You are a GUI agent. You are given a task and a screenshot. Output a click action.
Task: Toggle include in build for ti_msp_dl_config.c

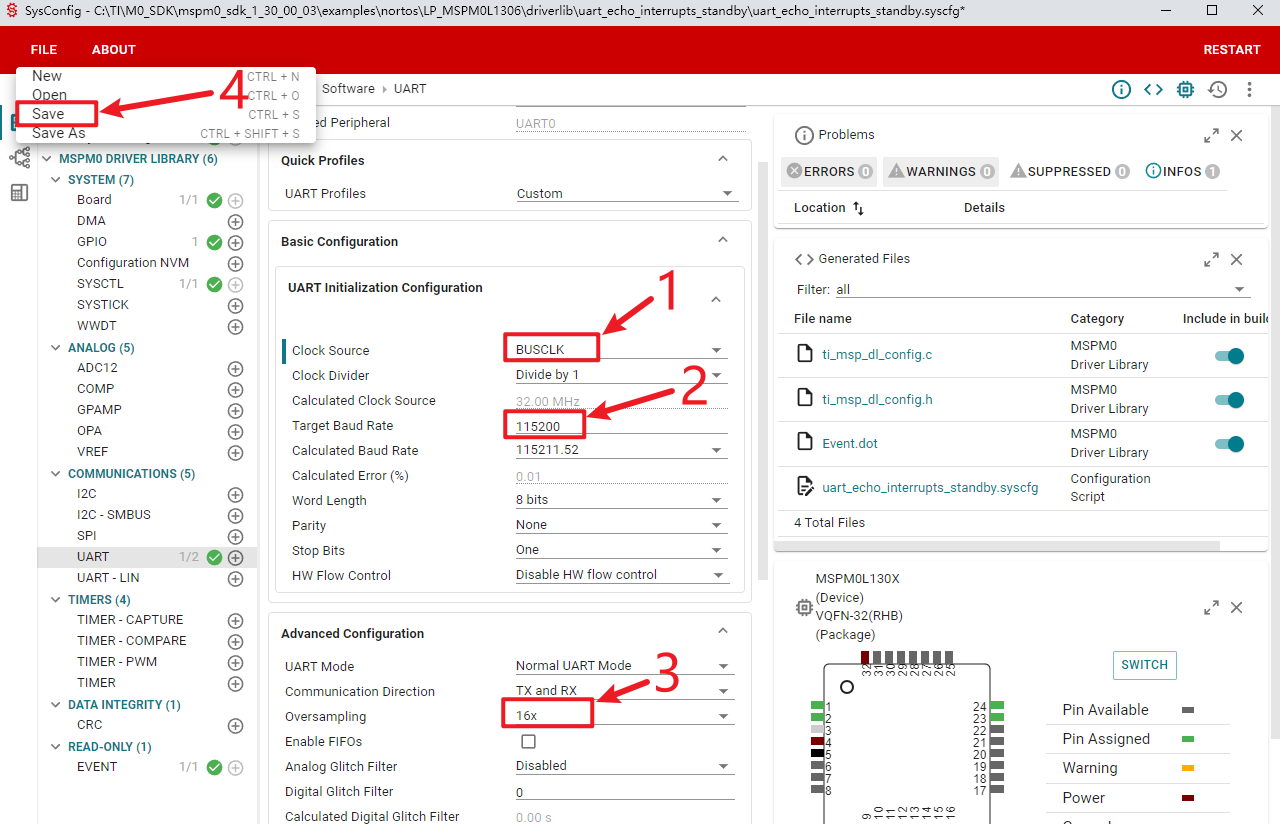click(1229, 356)
